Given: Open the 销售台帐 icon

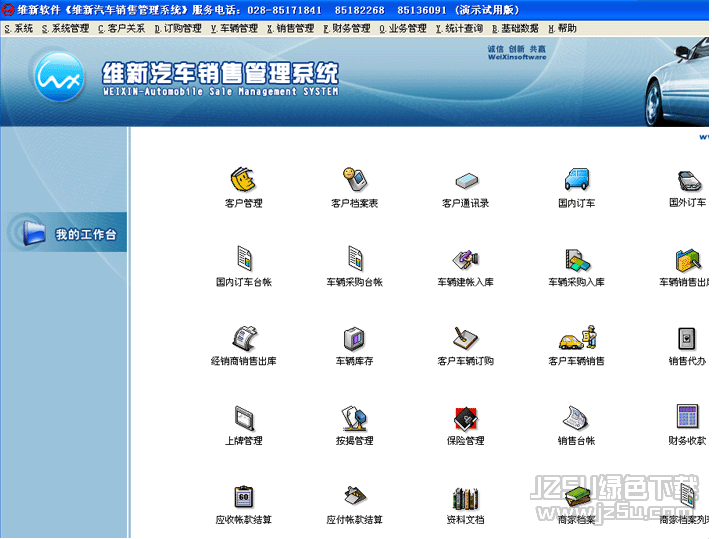Looking at the screenshot, I should (575, 417).
